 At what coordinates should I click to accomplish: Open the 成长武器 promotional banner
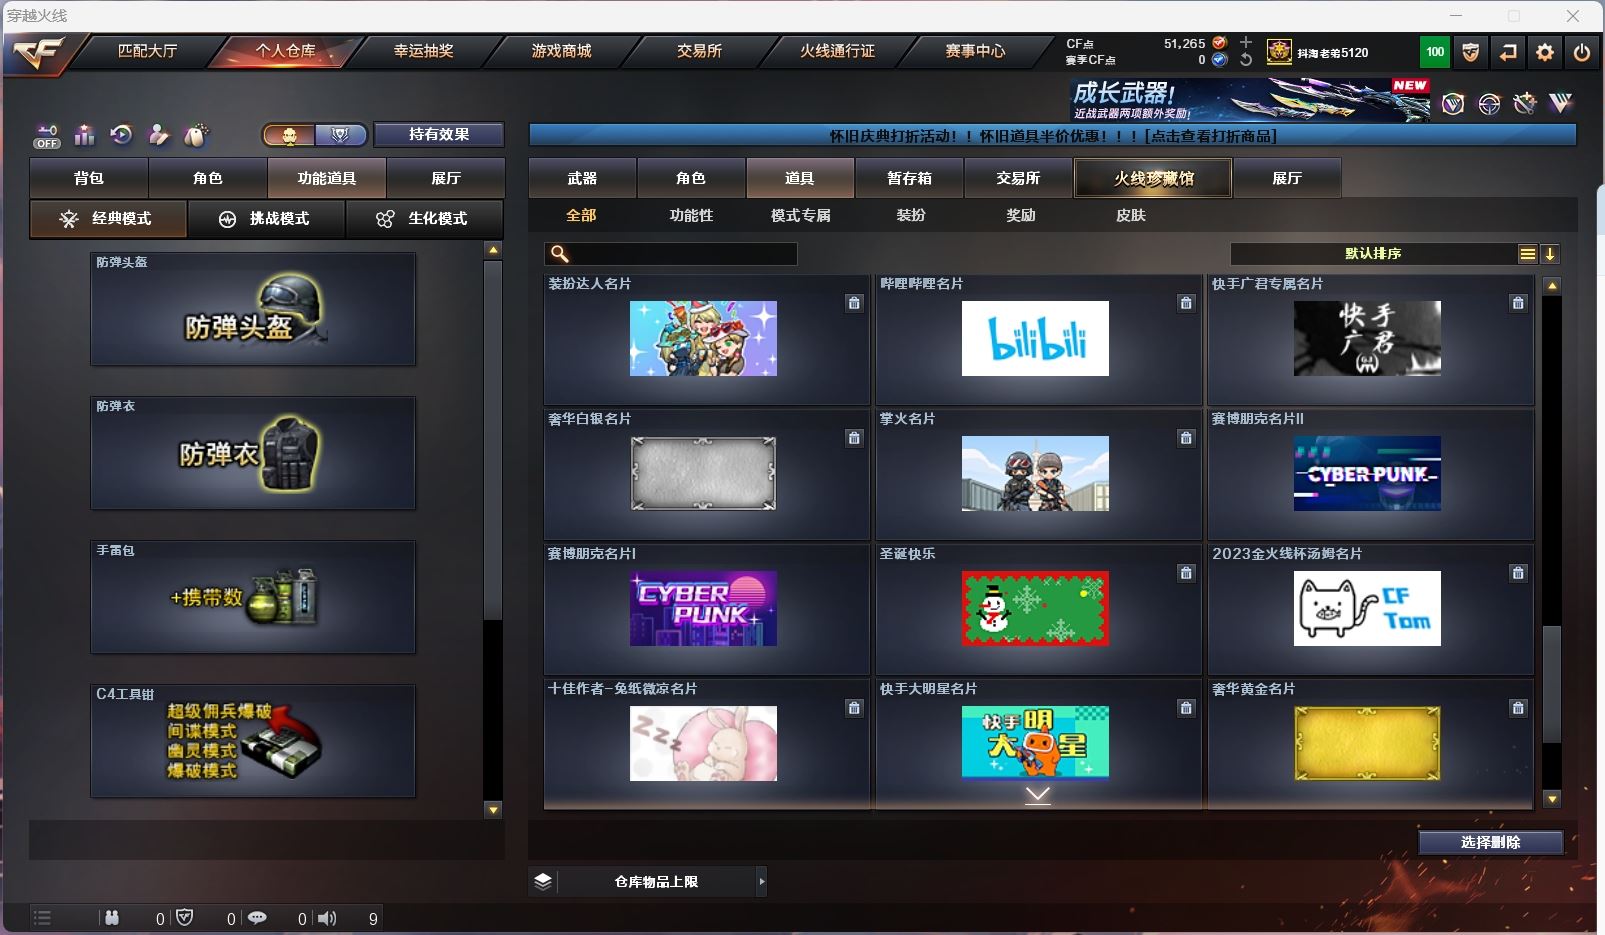[1251, 100]
